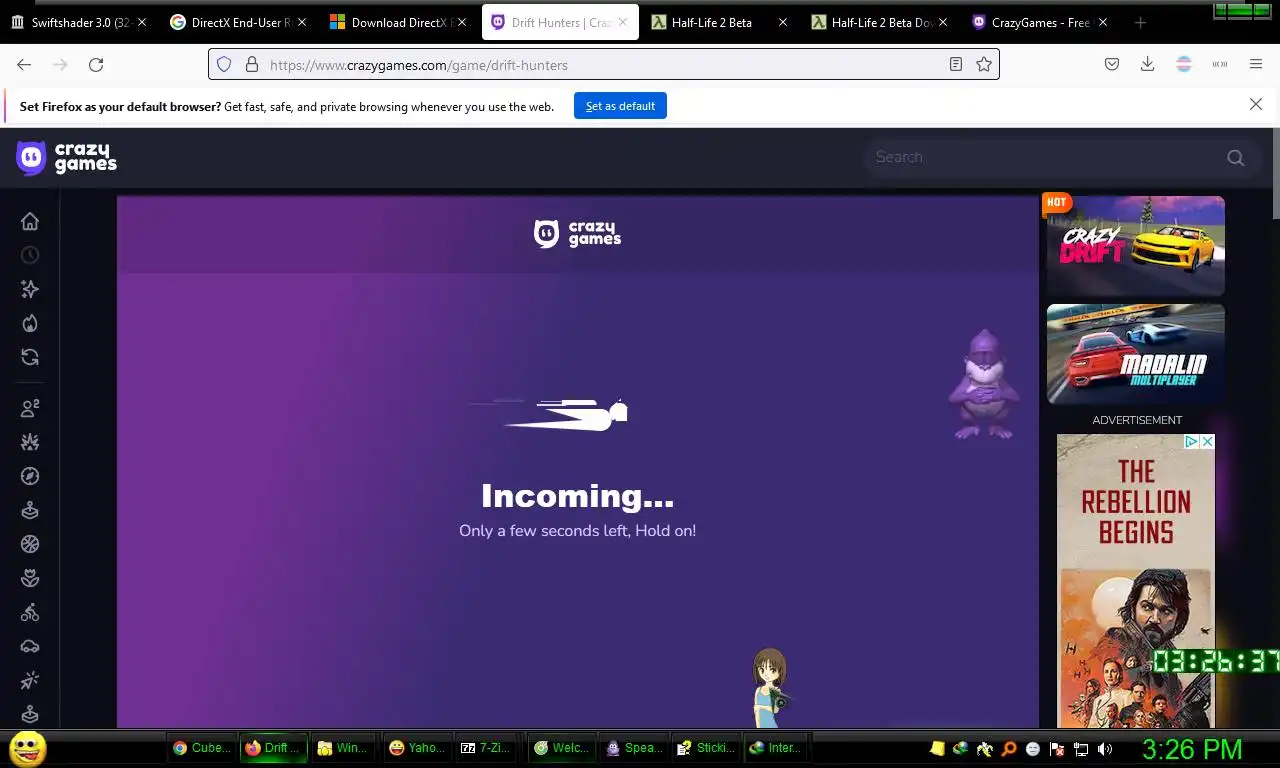
Task: Switch to Yahoo taskbar item
Action: (x=418, y=747)
